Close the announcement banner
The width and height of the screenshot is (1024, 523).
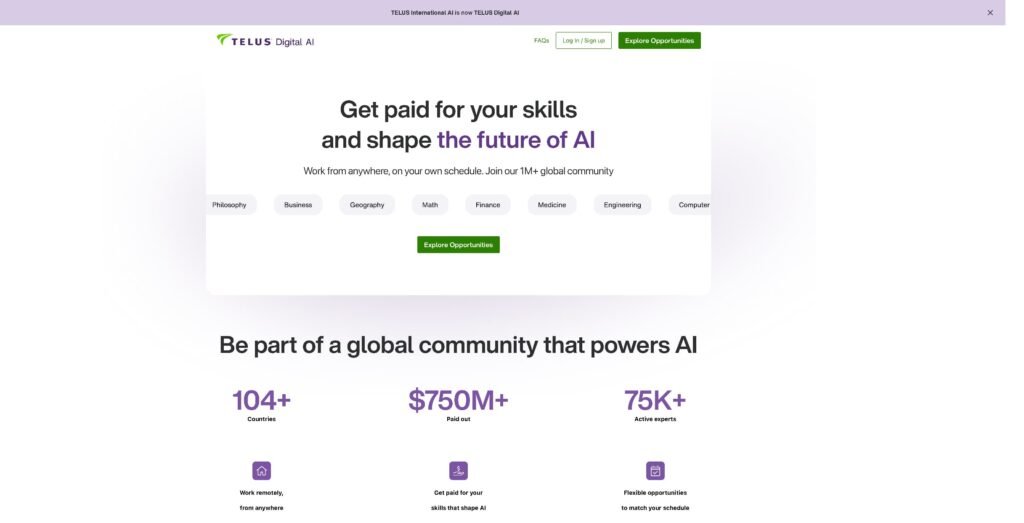(990, 13)
